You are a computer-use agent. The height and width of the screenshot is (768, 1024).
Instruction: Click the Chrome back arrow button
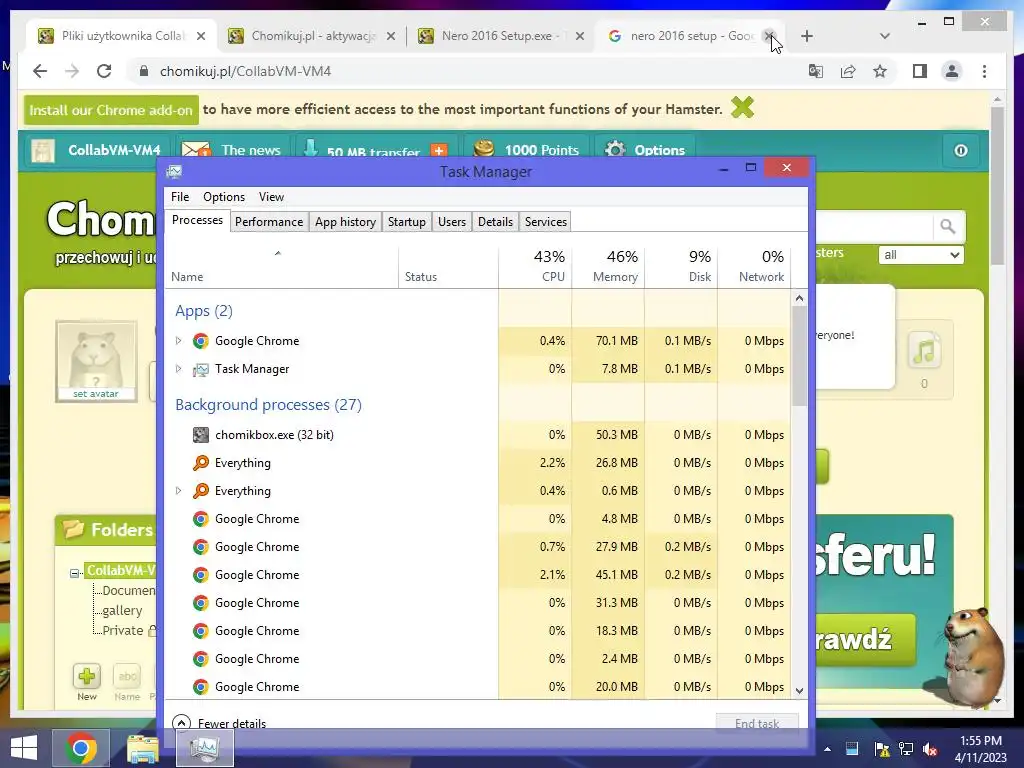[x=40, y=71]
